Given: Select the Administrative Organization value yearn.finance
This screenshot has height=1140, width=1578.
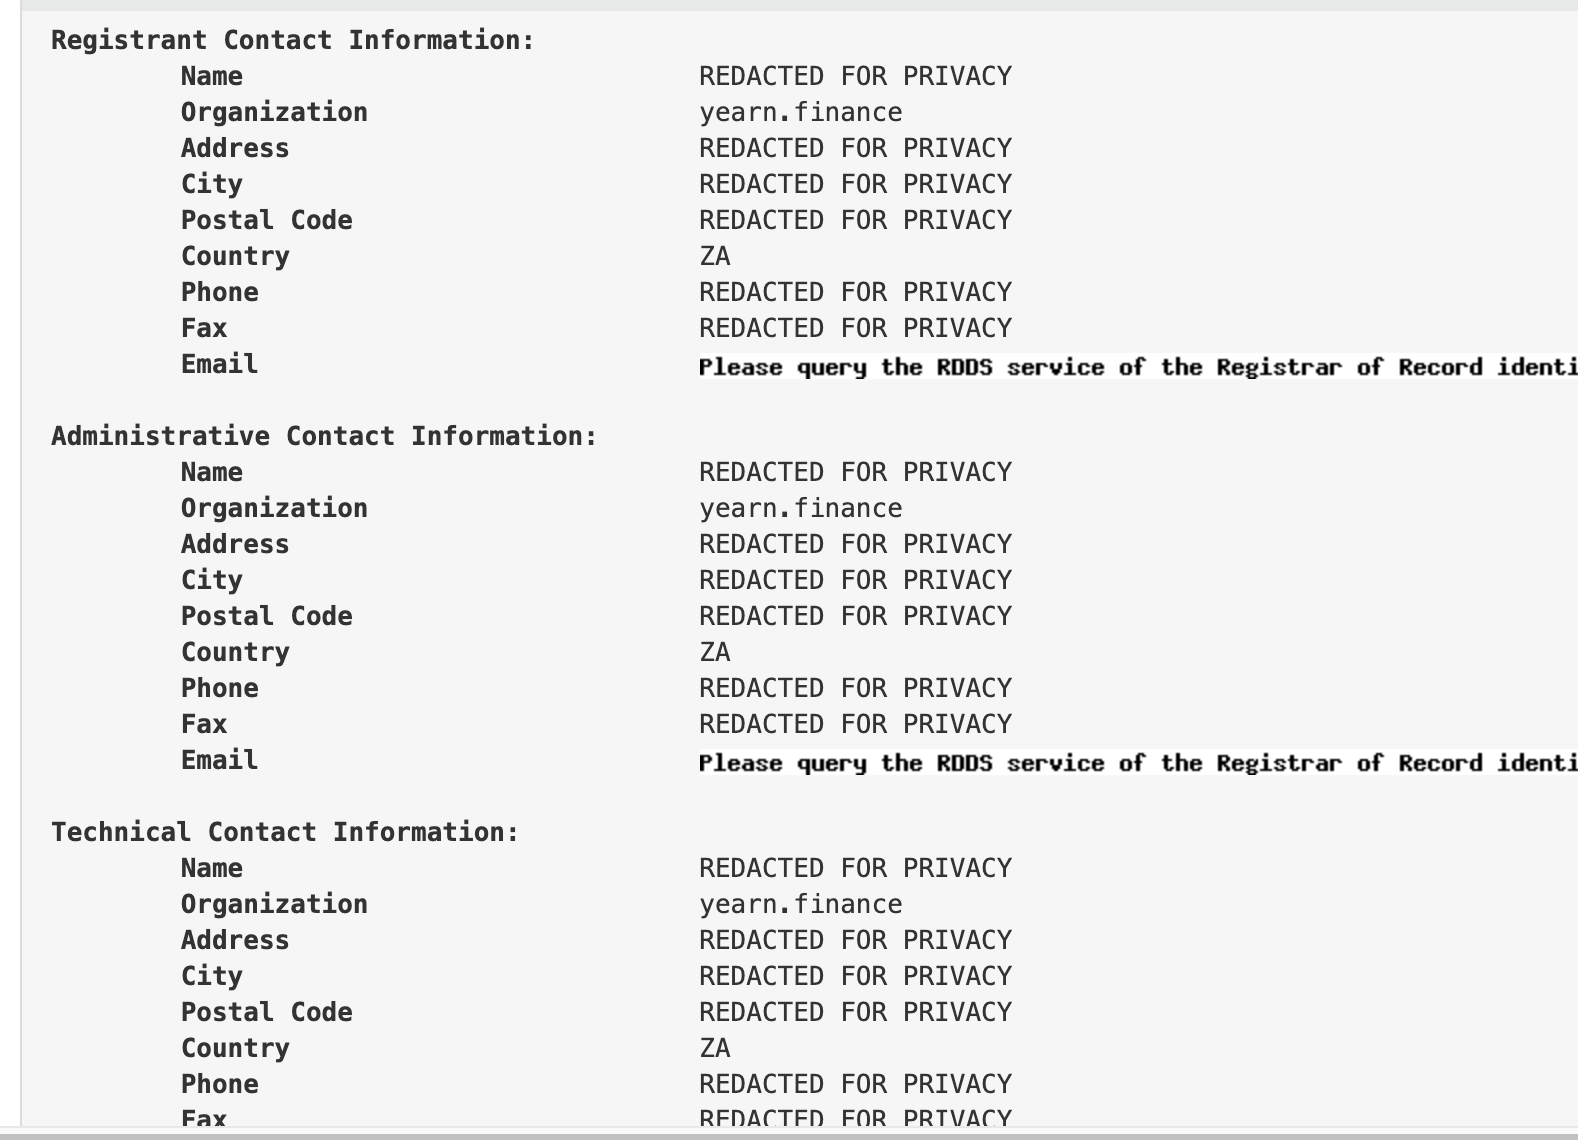Looking at the screenshot, I should point(800,508).
